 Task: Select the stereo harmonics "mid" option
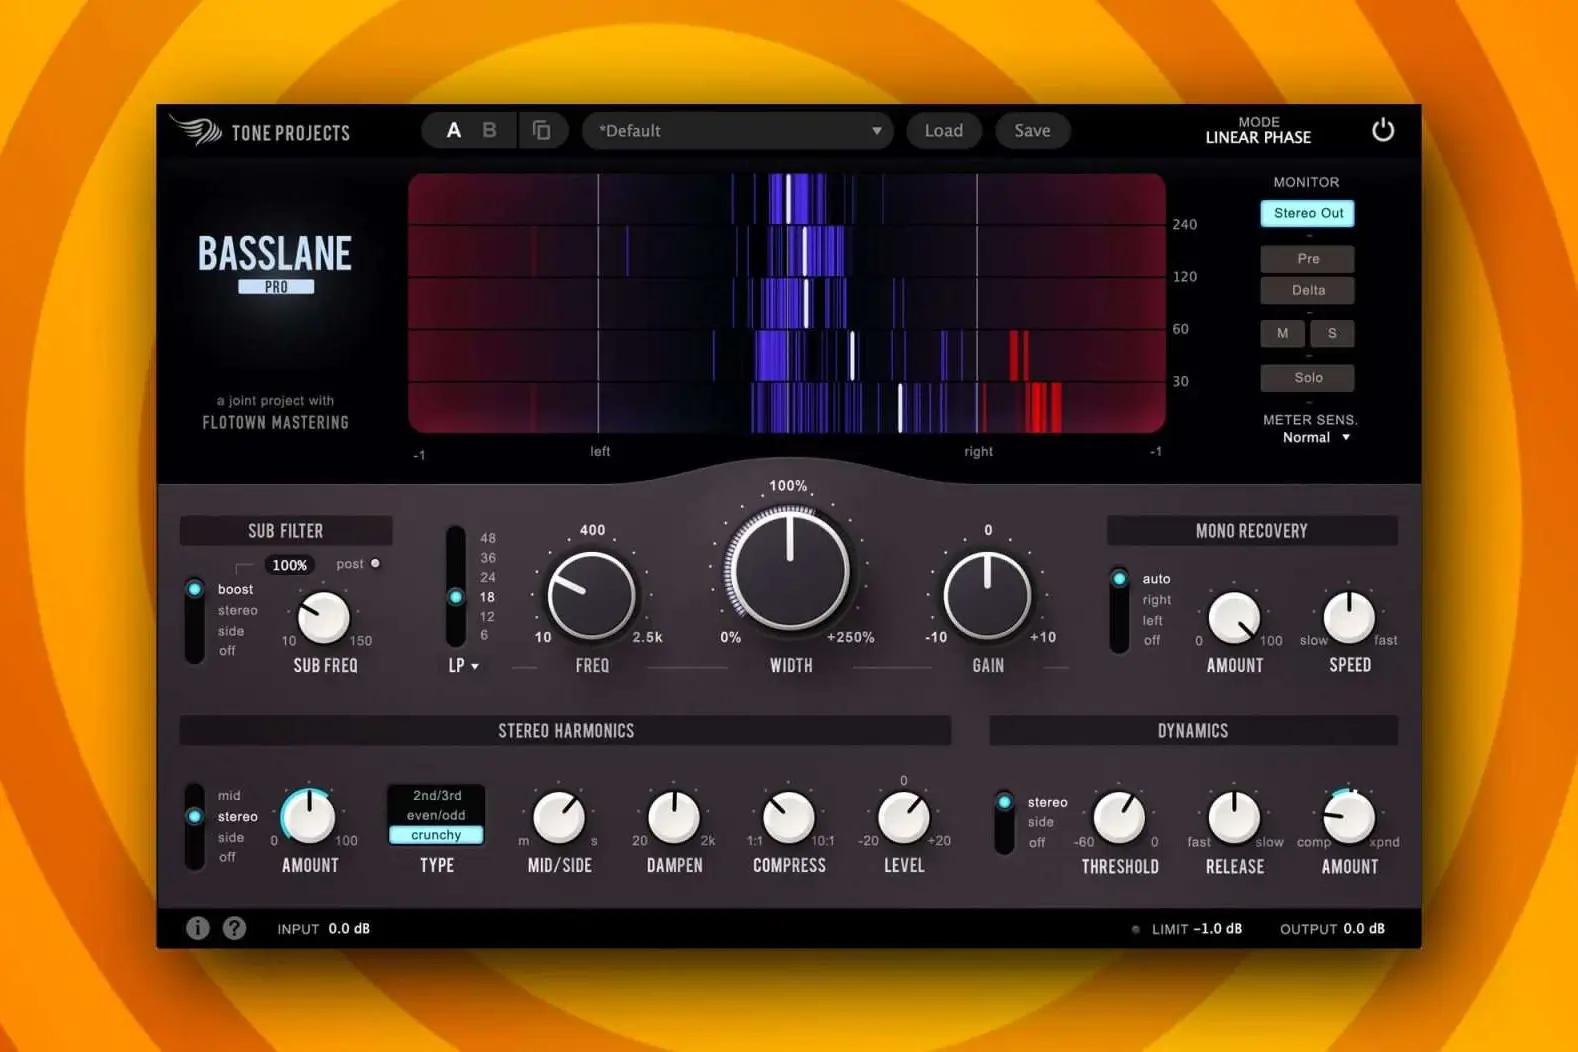click(x=229, y=796)
